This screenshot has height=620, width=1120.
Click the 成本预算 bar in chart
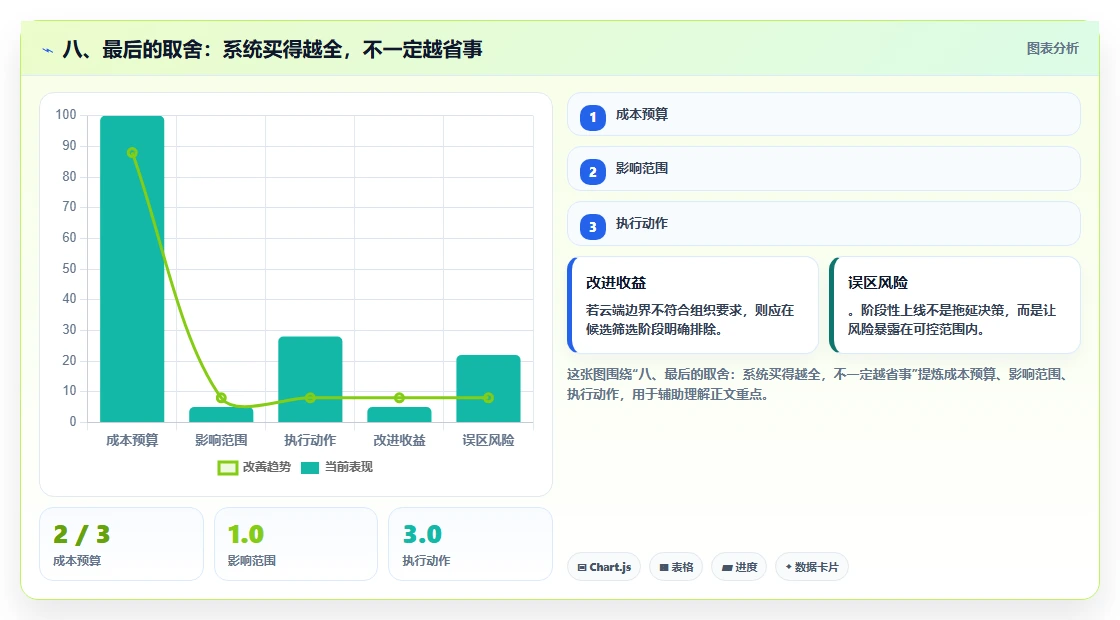tap(132, 269)
